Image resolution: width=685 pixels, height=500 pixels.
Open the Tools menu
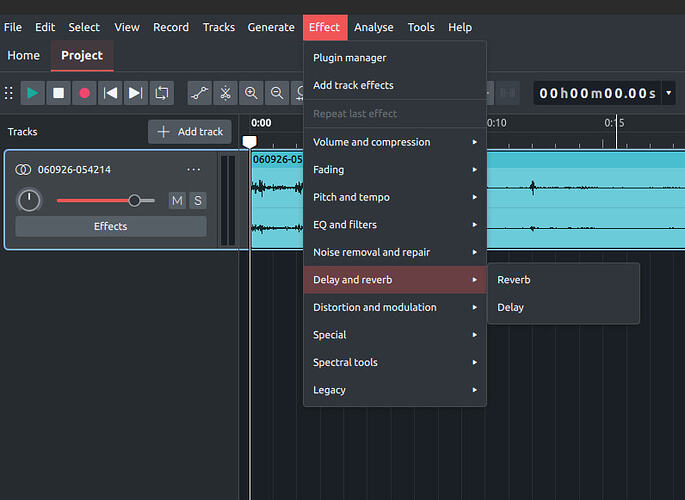pyautogui.click(x=421, y=27)
